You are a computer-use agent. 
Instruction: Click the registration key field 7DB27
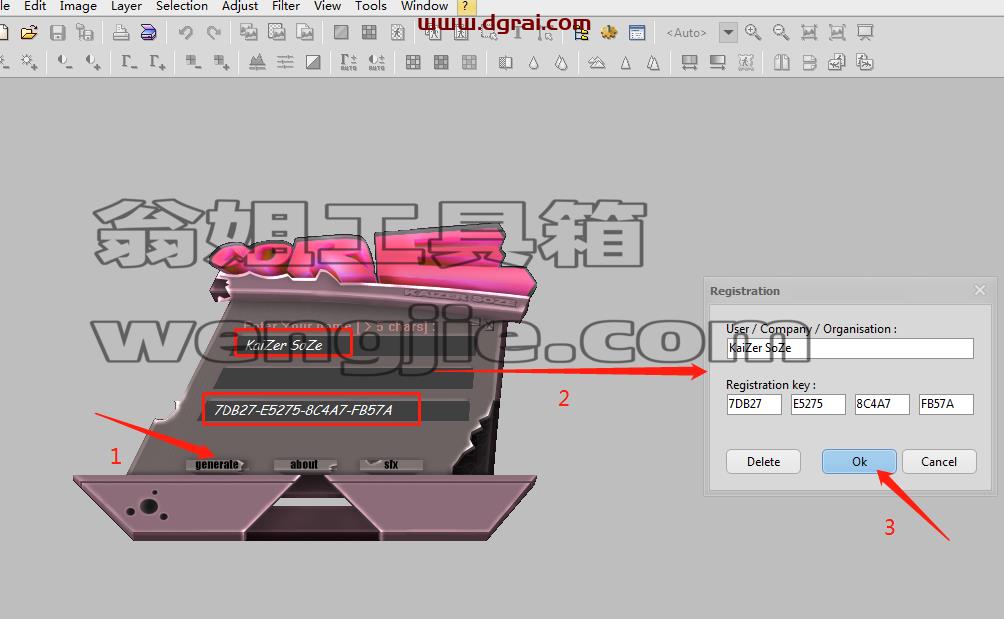[x=754, y=404]
